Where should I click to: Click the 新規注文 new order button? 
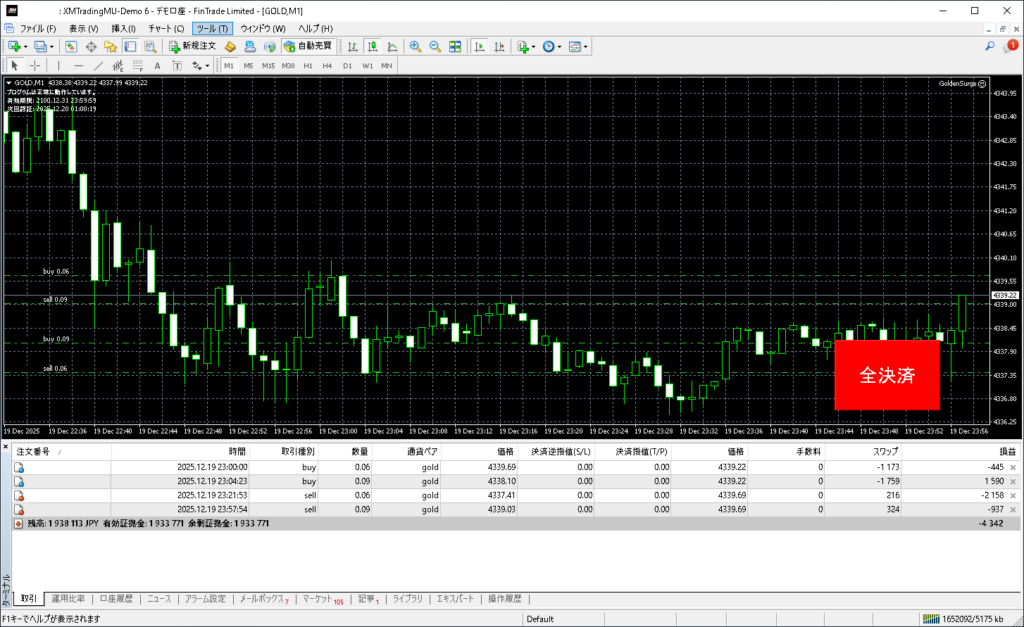click(x=192, y=46)
